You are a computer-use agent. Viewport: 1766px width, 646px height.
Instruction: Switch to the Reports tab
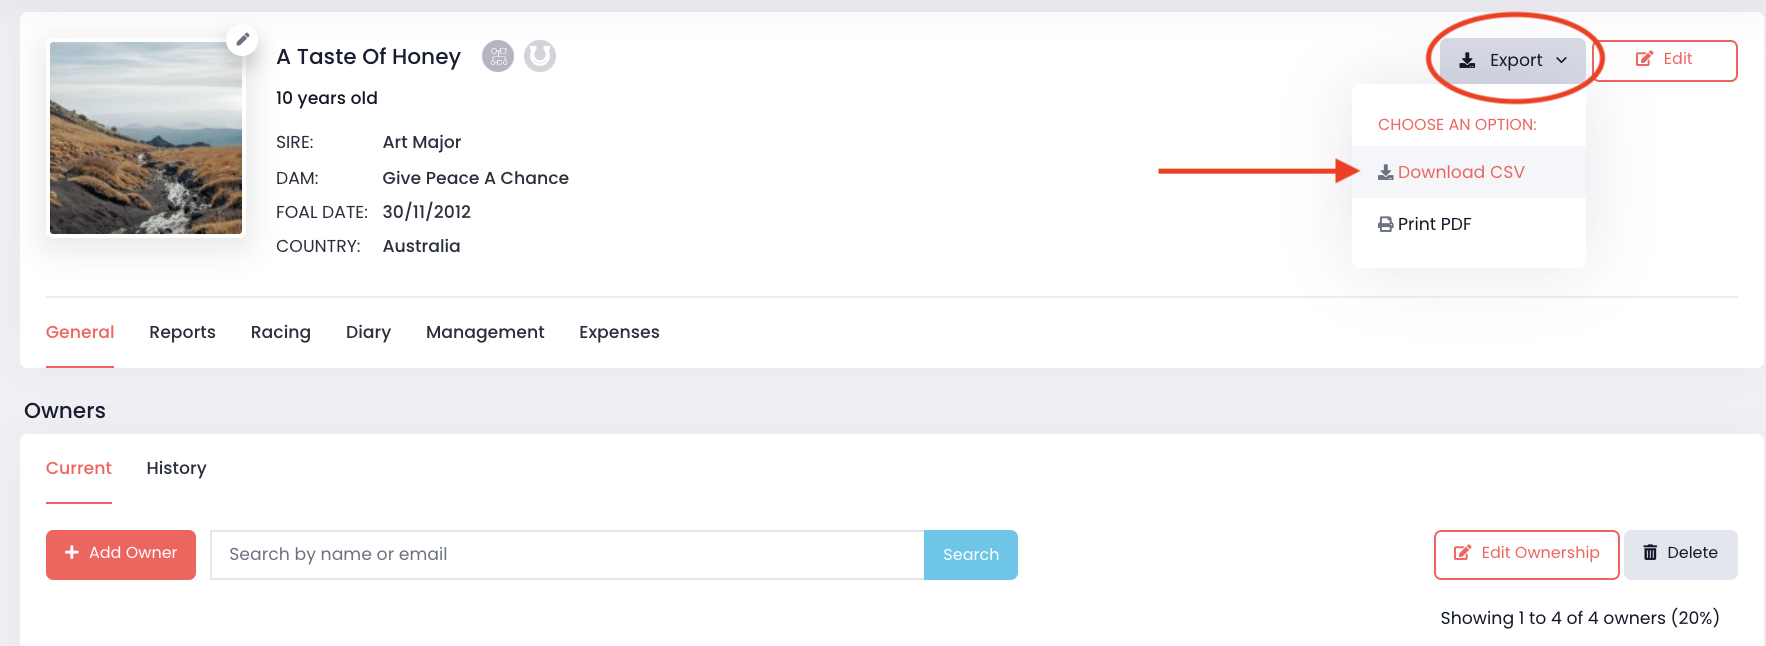182,332
